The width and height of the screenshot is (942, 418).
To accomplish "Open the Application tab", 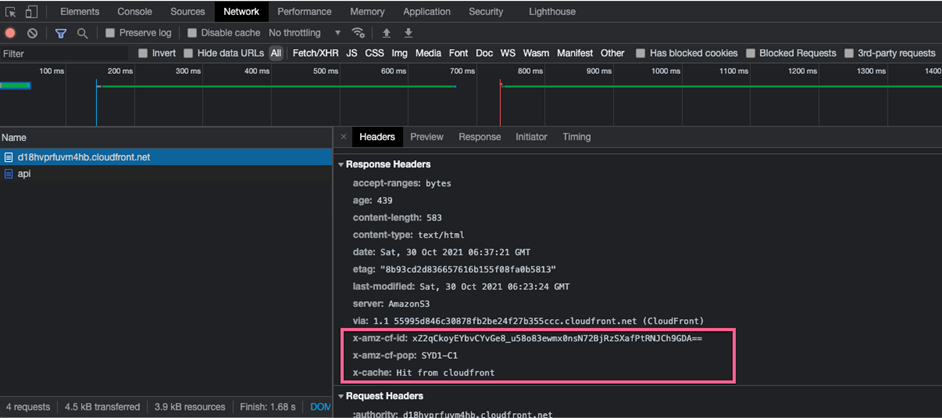I will (x=427, y=11).
